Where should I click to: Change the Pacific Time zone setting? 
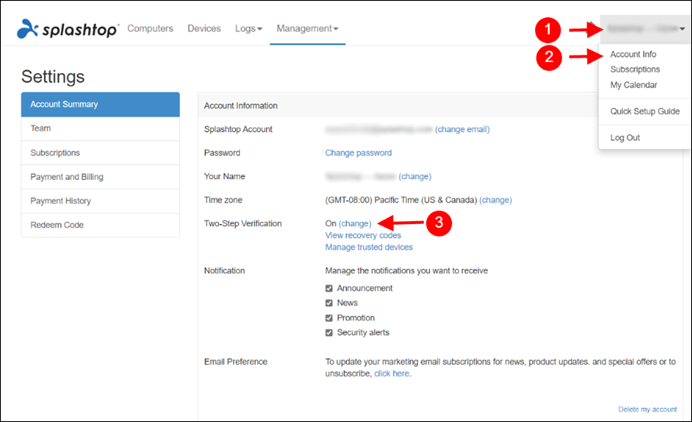pyautogui.click(x=495, y=200)
